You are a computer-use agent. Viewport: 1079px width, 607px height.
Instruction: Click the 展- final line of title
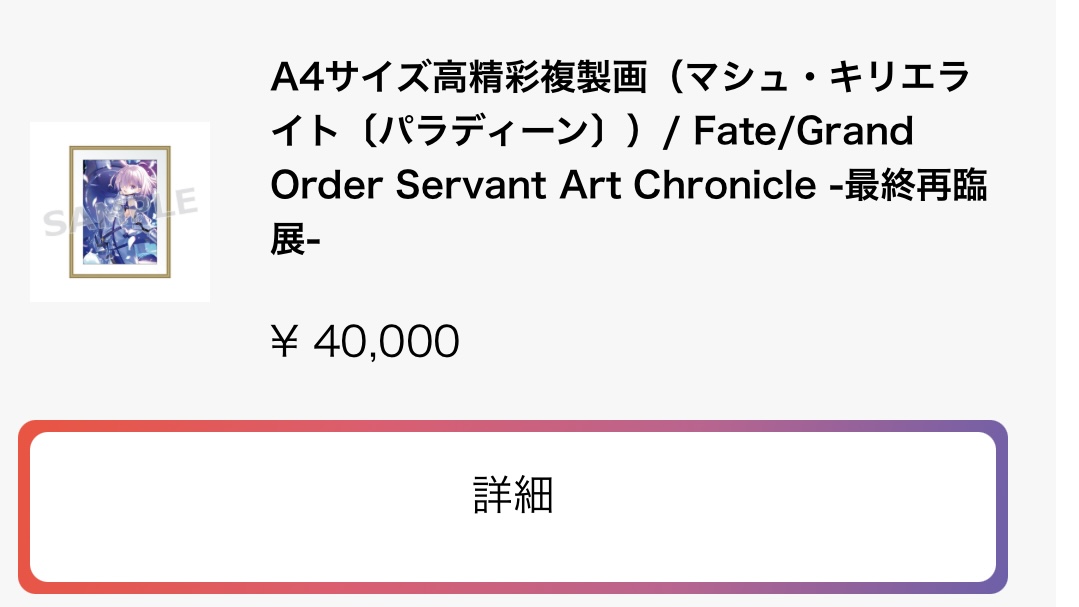pyautogui.click(x=295, y=239)
